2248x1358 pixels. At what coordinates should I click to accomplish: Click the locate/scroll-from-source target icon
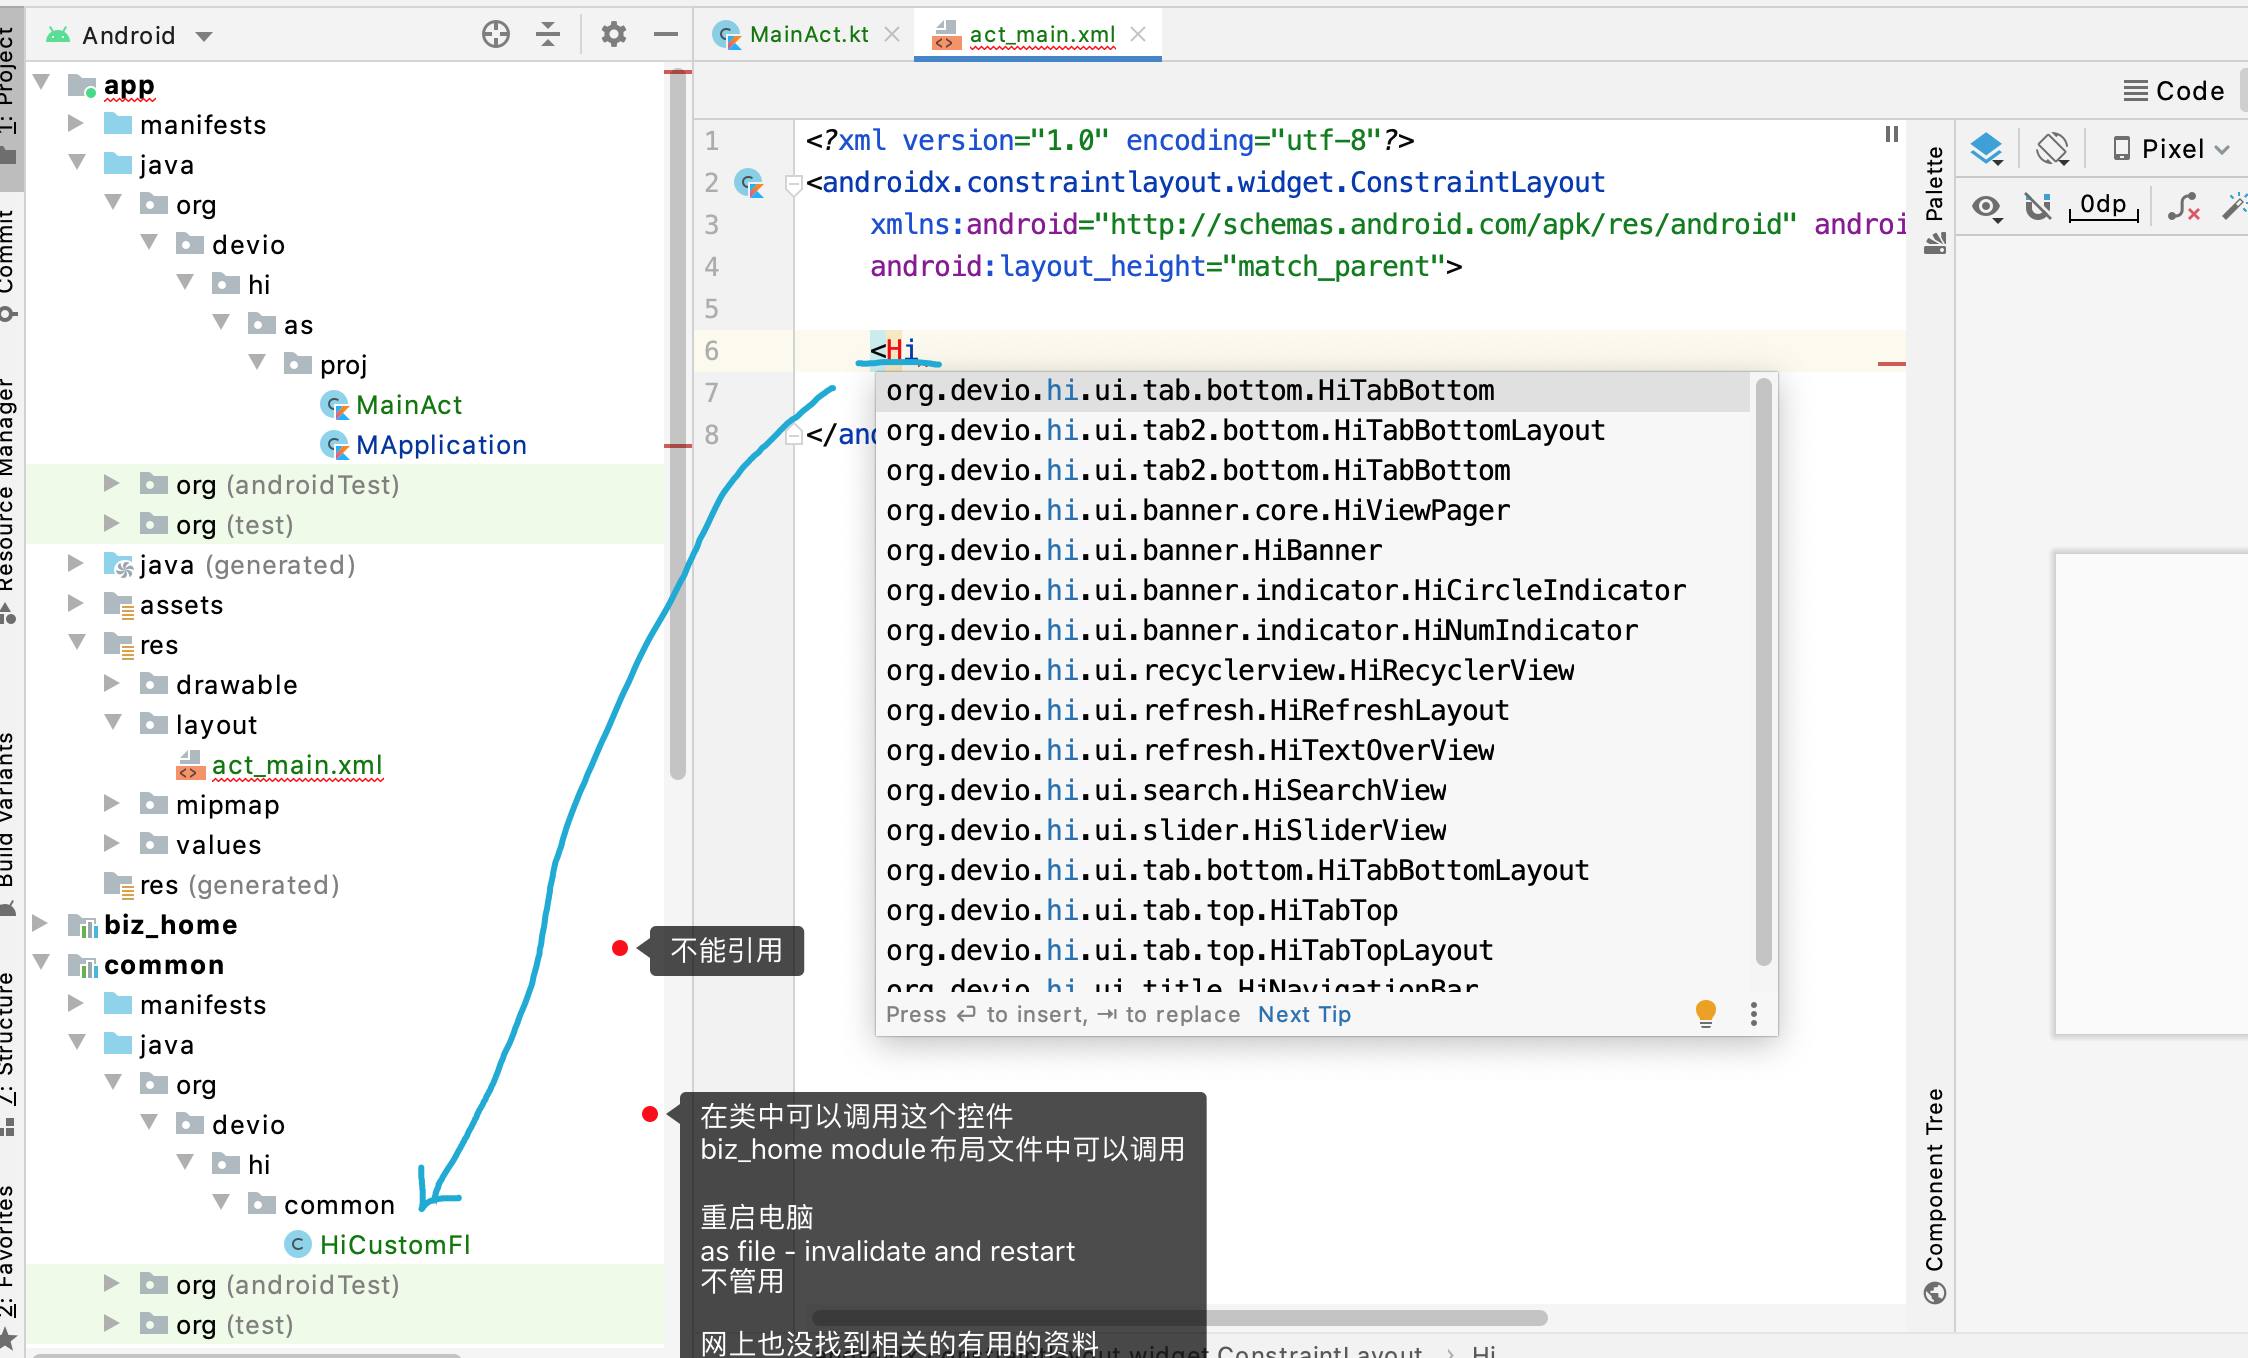pos(496,35)
